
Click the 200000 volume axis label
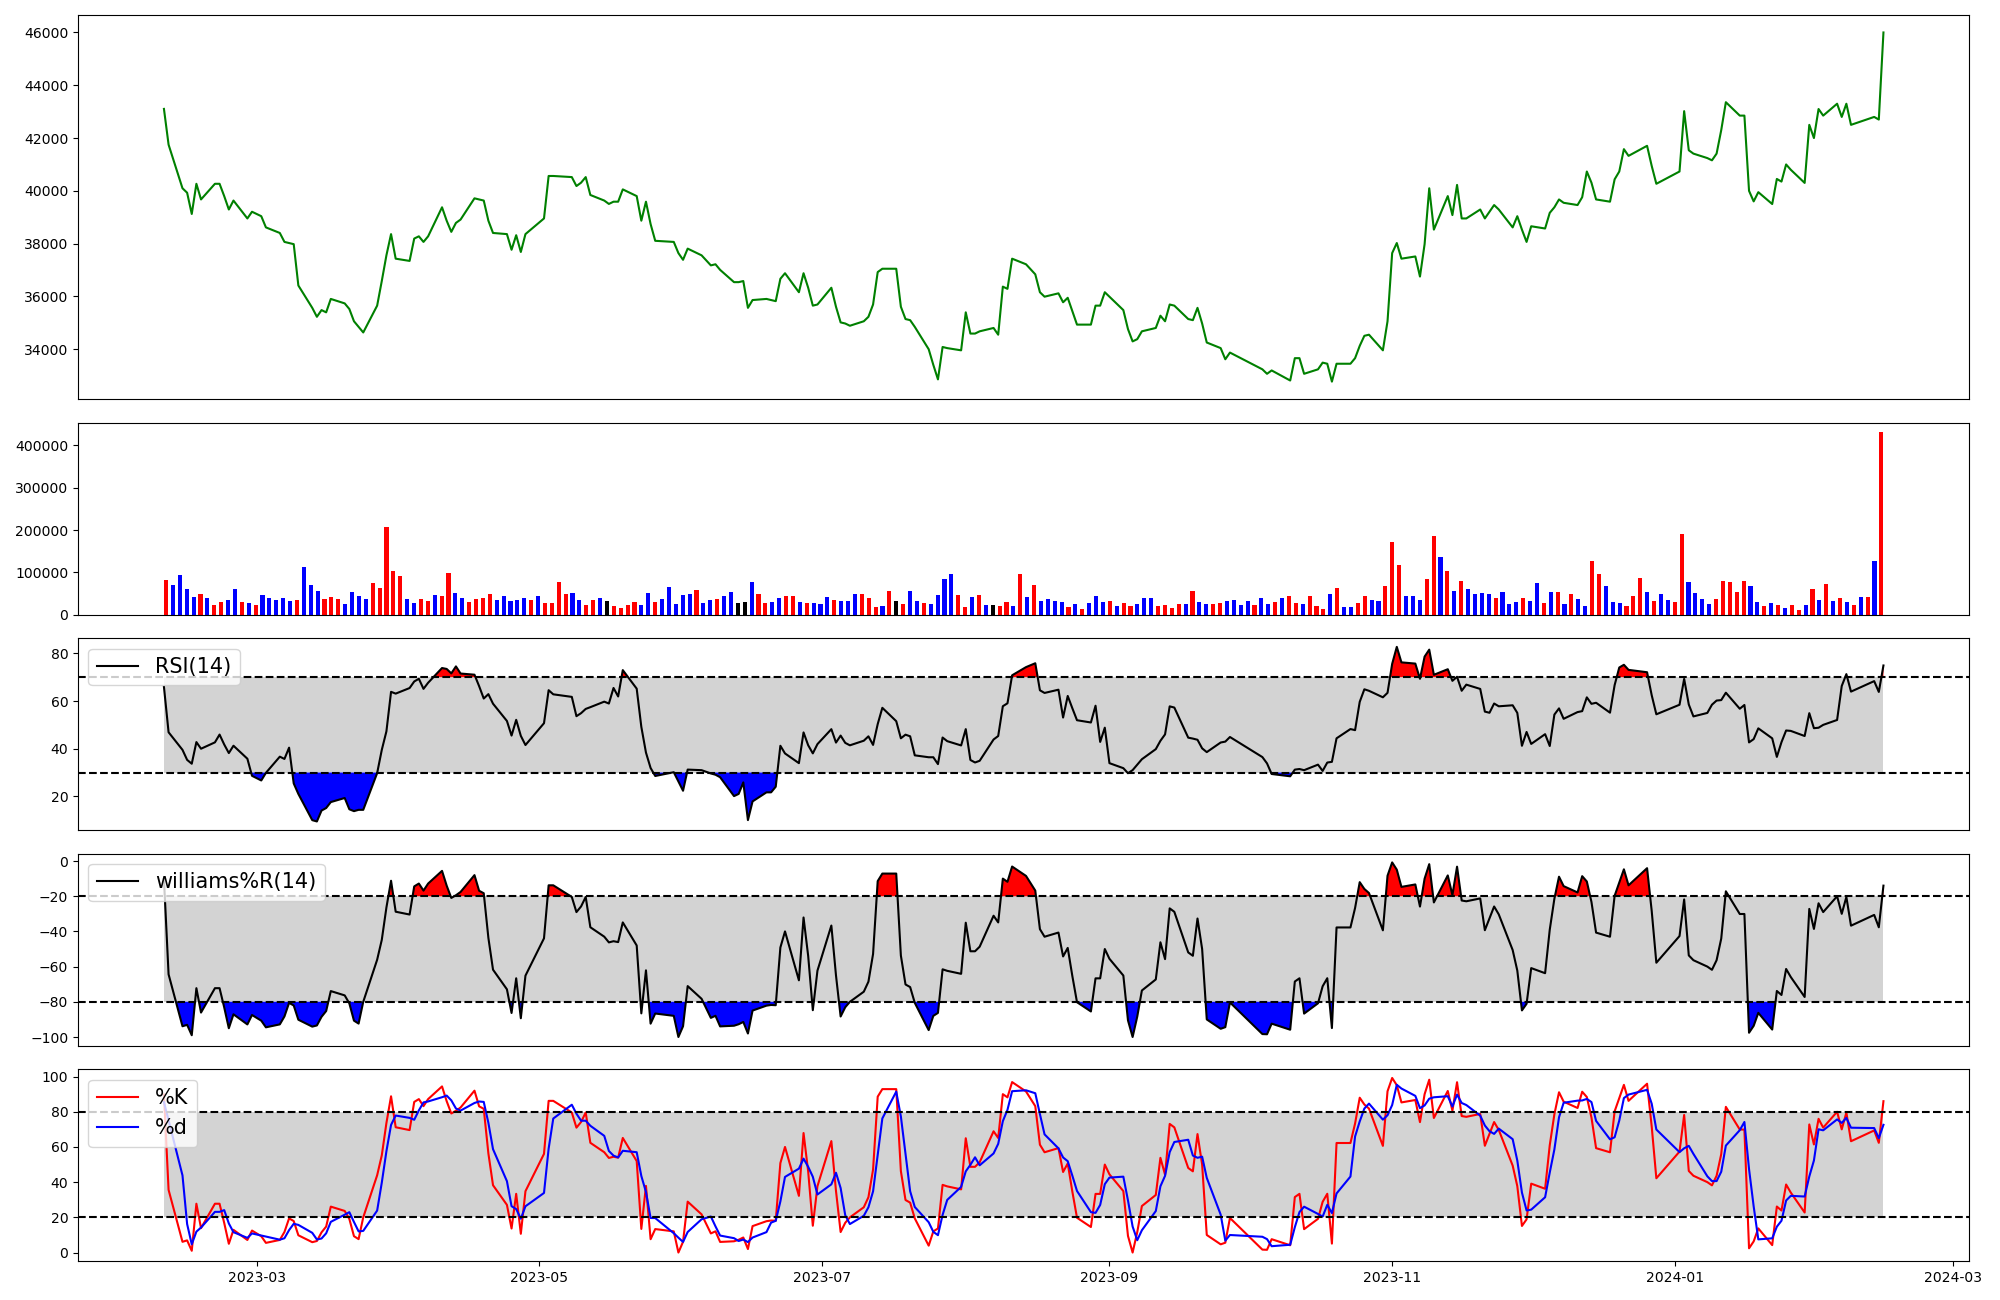pos(42,531)
